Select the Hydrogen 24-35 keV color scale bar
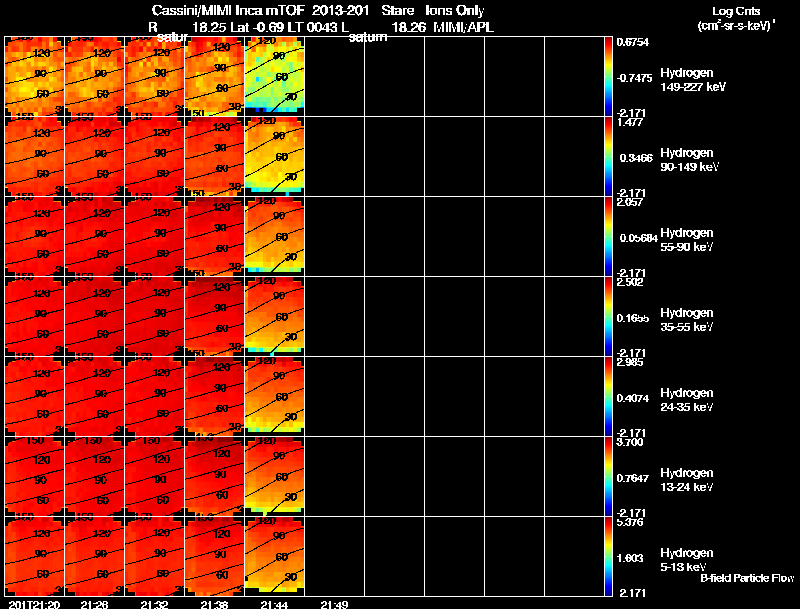This screenshot has height=609, width=800. click(608, 396)
